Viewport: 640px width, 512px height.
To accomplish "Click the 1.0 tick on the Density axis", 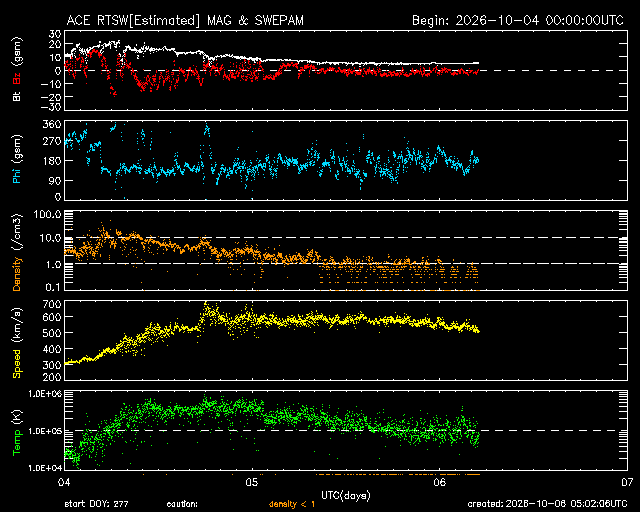I will [53, 265].
